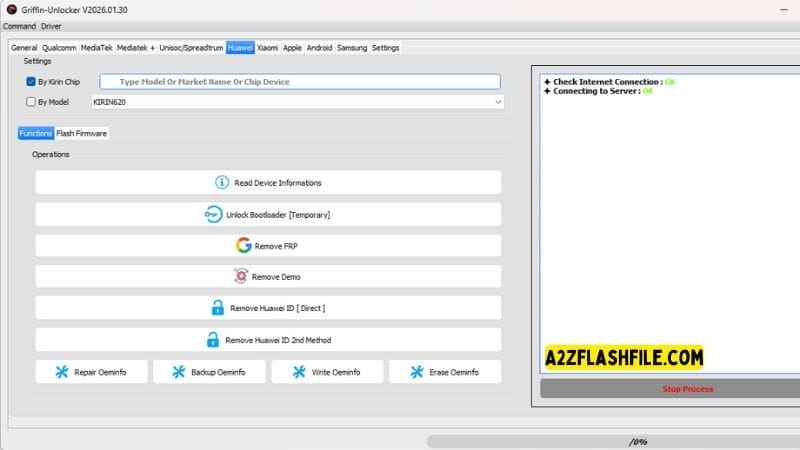This screenshot has width=800, height=450.
Task: Click the Stop Process button
Action: 670,389
